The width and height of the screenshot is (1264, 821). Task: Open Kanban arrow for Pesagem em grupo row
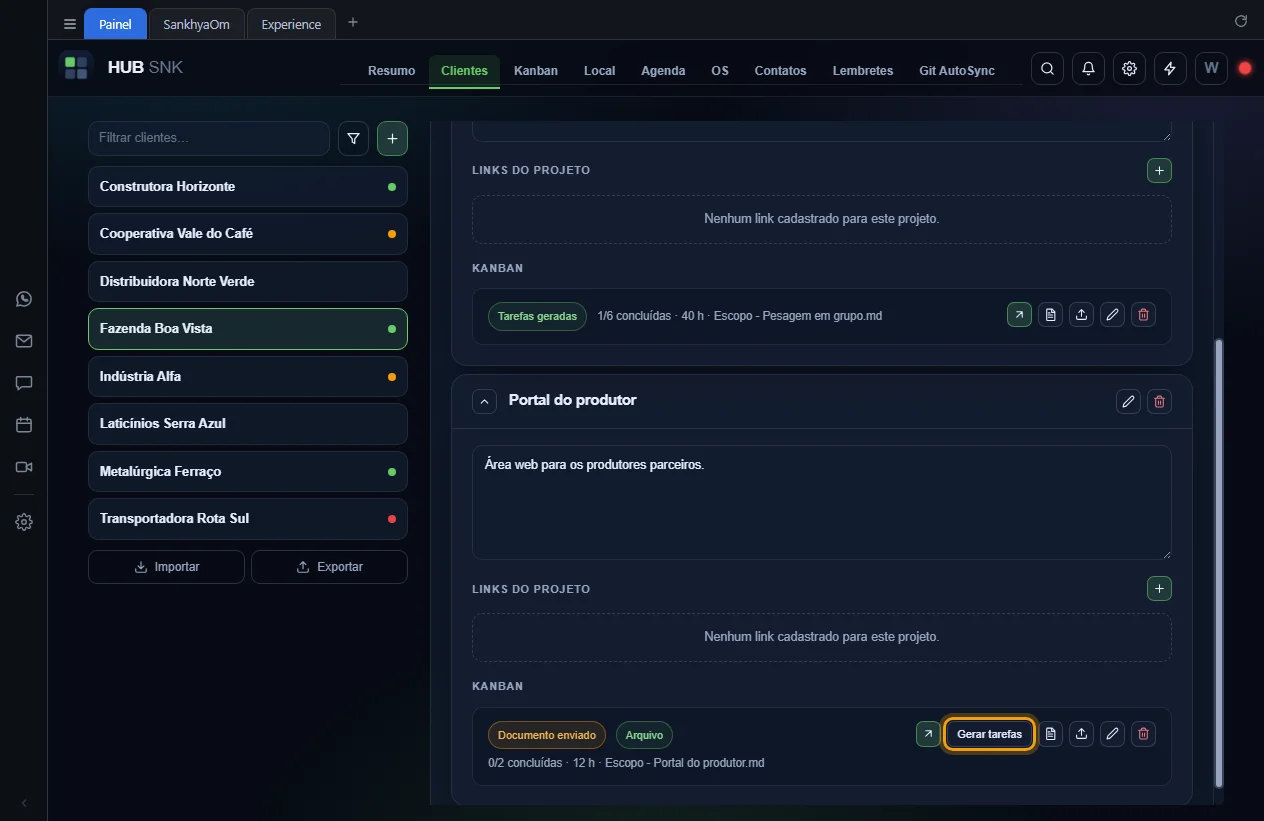[1019, 315]
